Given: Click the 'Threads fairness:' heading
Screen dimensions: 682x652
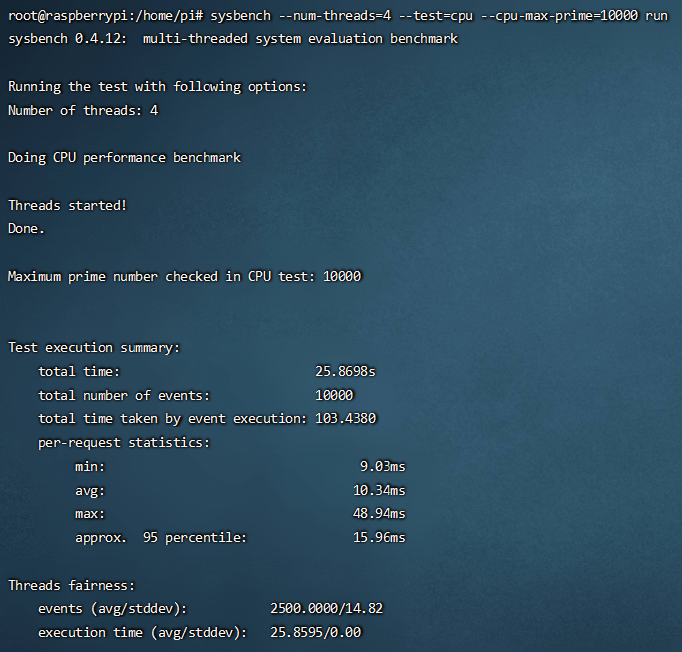Looking at the screenshot, I should click(71, 585).
